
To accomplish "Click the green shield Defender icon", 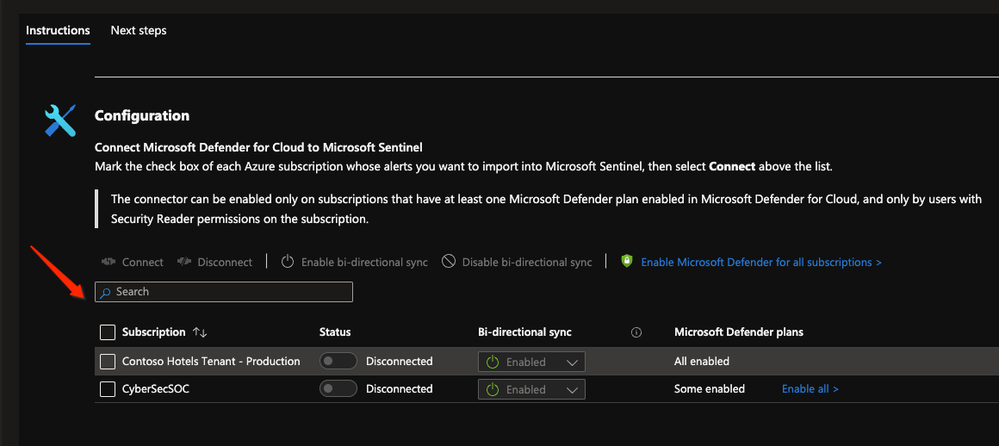I will 627,261.
